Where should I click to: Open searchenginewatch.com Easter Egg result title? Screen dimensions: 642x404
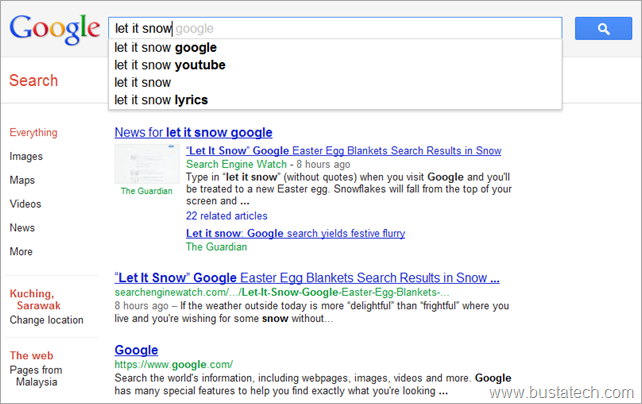[x=307, y=278]
